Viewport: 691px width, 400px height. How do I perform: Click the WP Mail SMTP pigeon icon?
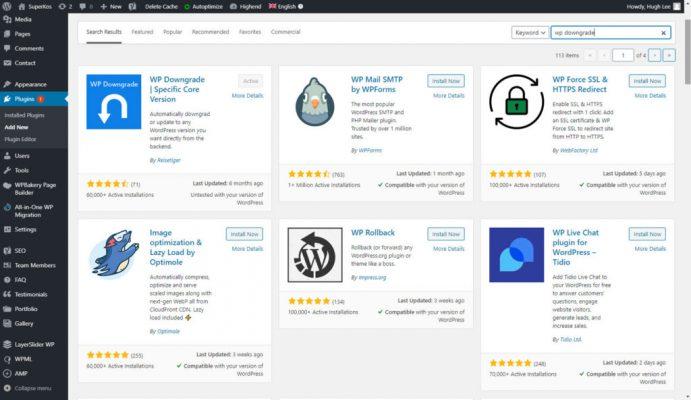314,101
